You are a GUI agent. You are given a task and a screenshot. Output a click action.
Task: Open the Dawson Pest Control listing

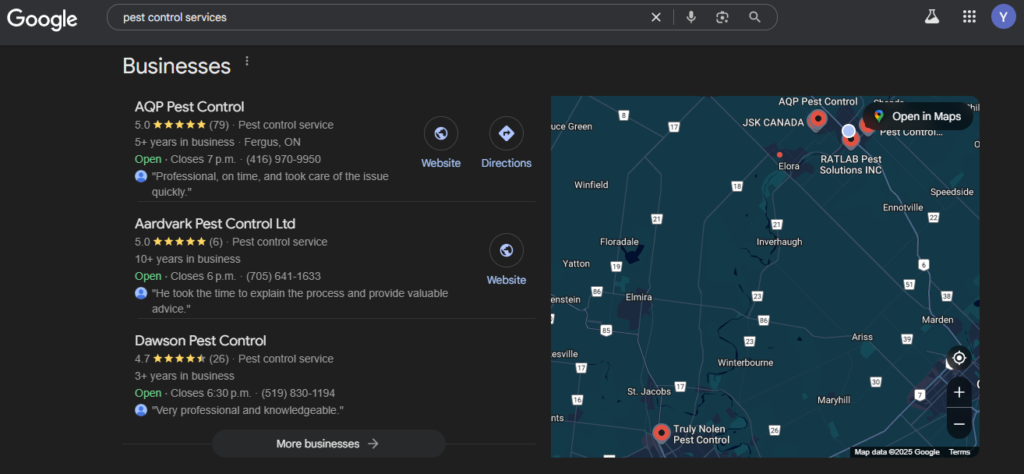(200, 340)
